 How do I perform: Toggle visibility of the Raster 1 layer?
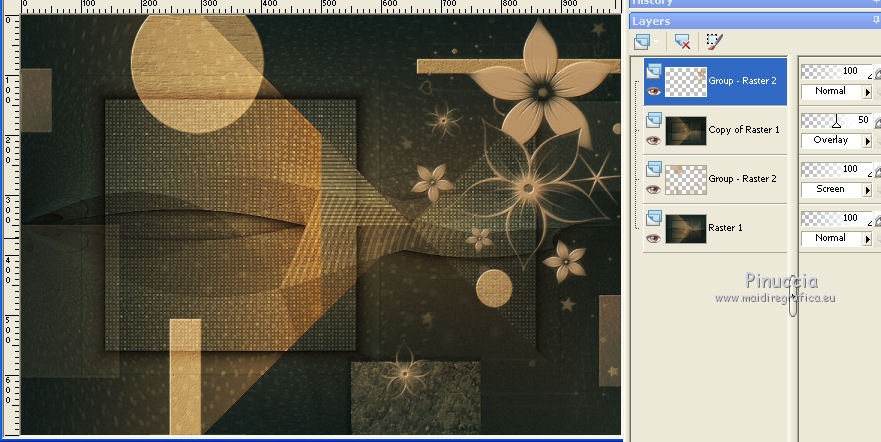(654, 237)
